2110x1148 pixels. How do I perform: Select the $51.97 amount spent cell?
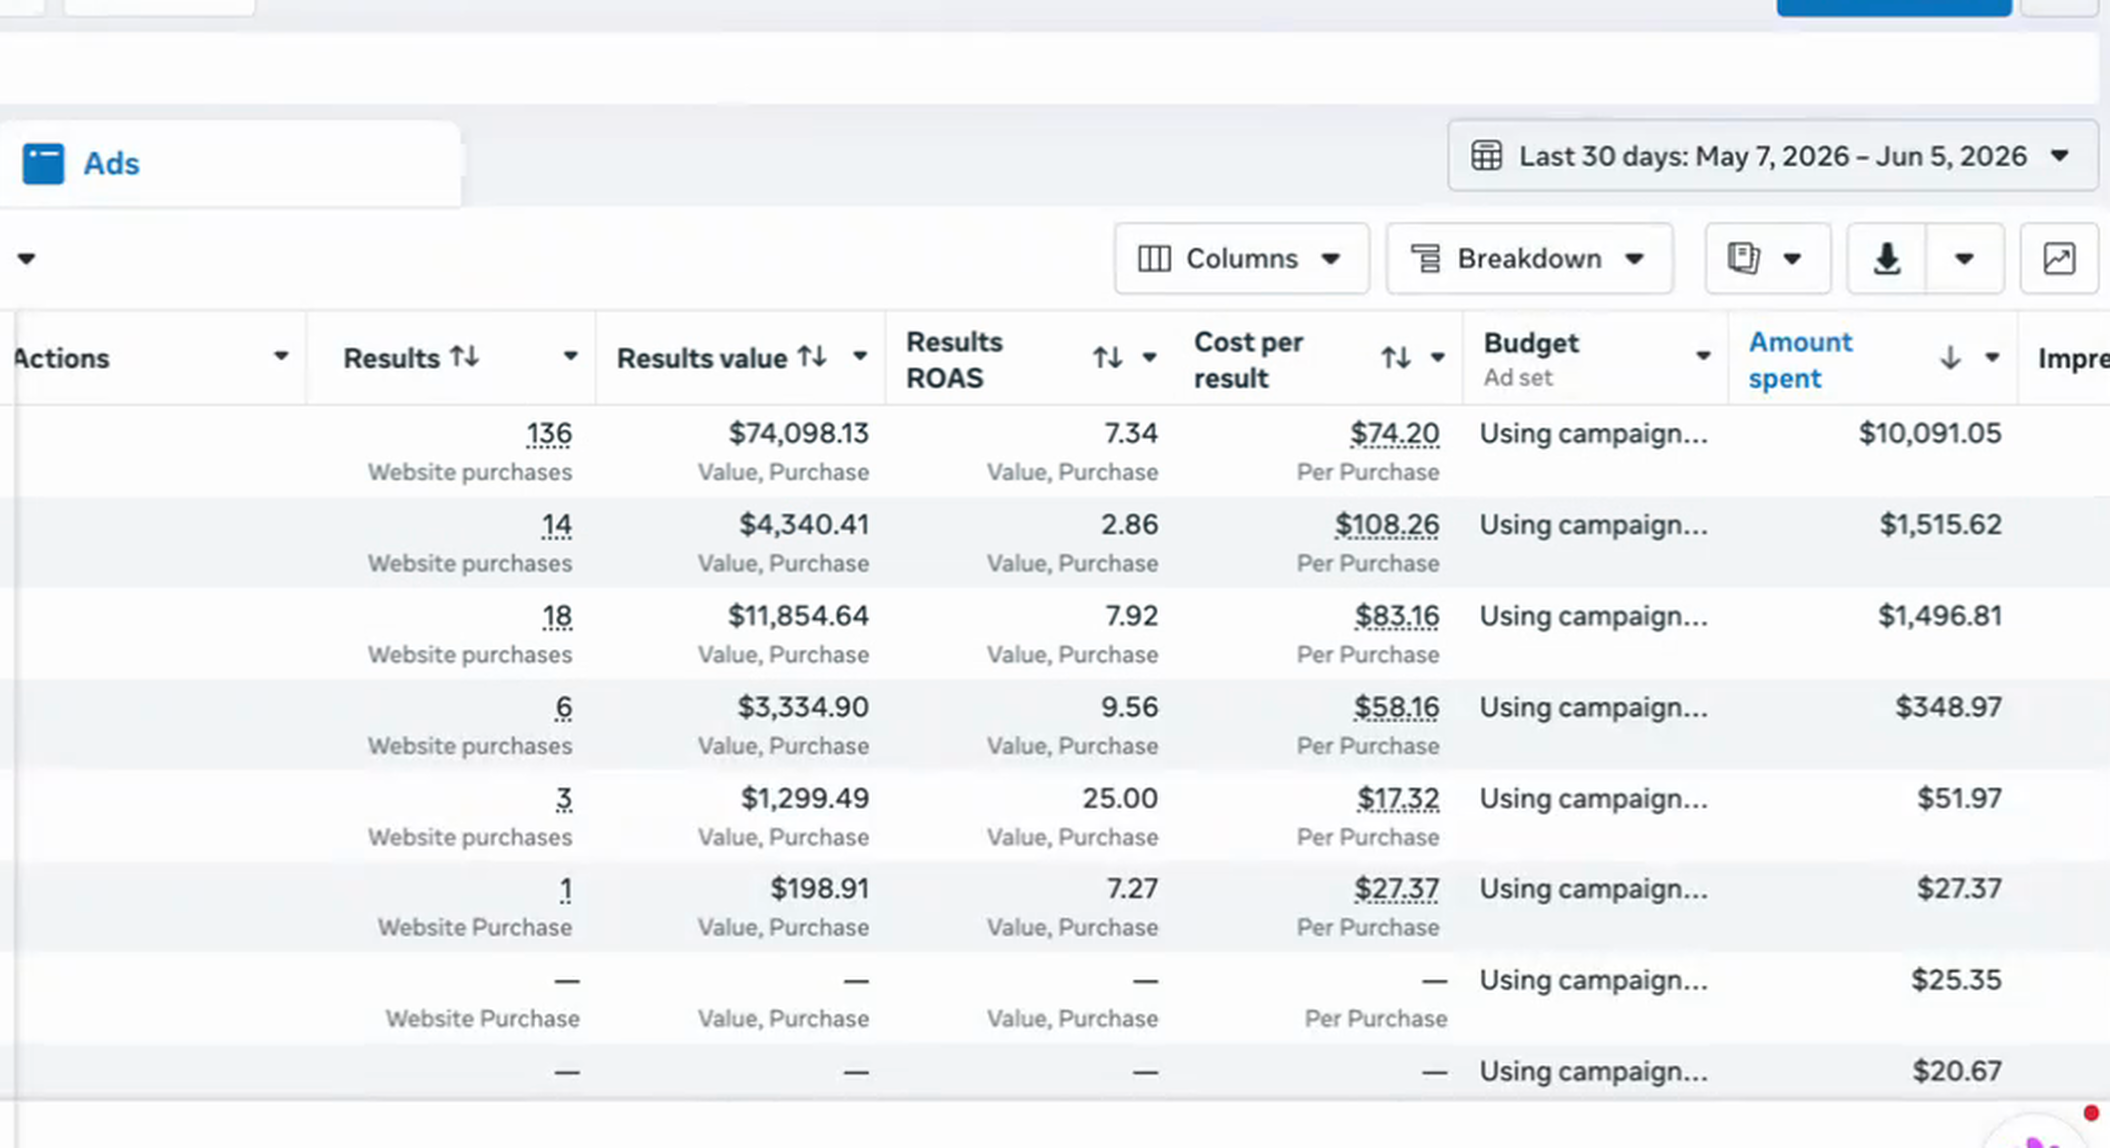click(x=1959, y=798)
